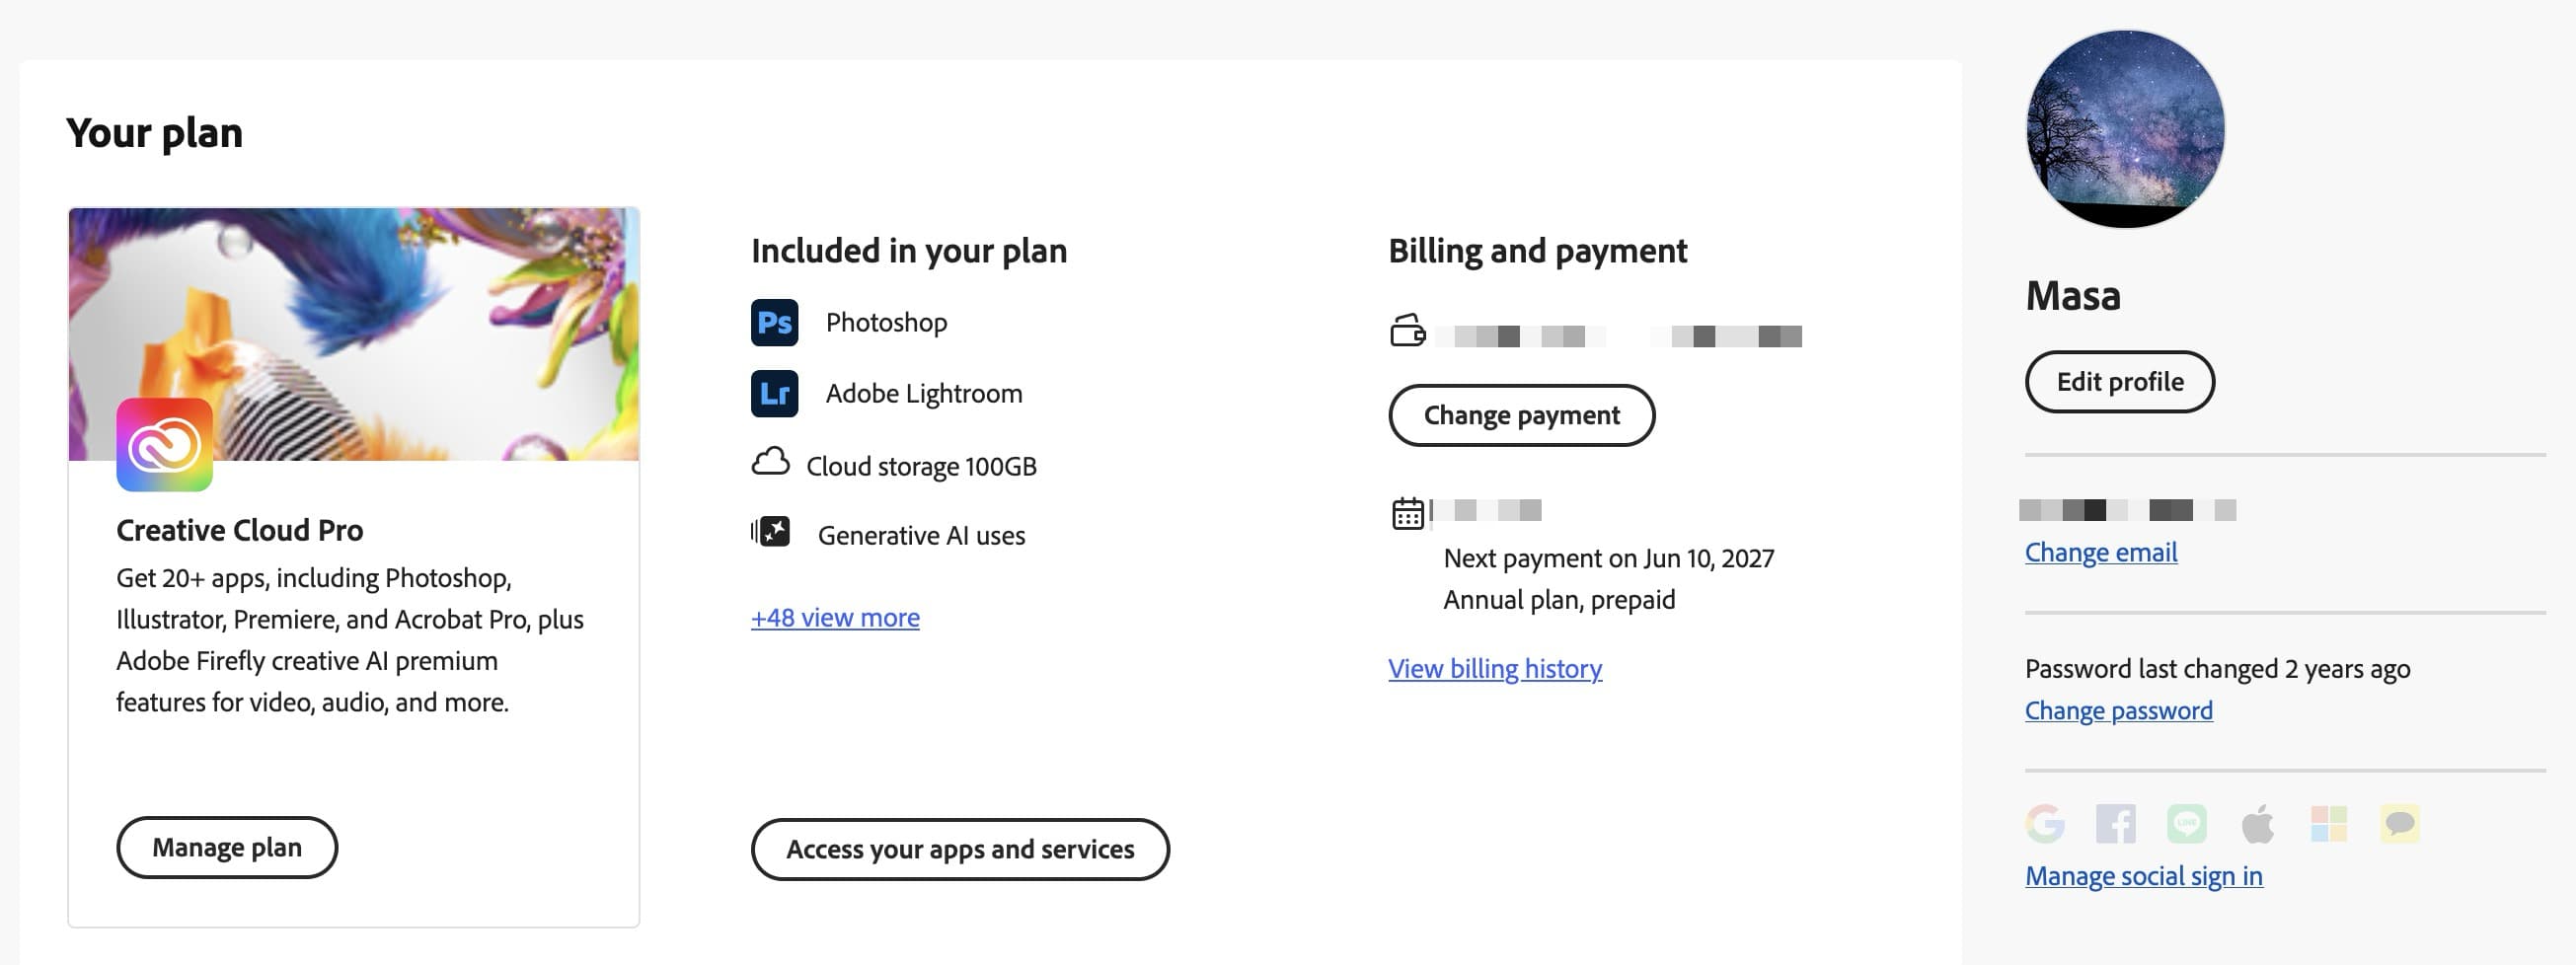The width and height of the screenshot is (2576, 965).
Task: Open Manage plan button
Action: [x=227, y=847]
